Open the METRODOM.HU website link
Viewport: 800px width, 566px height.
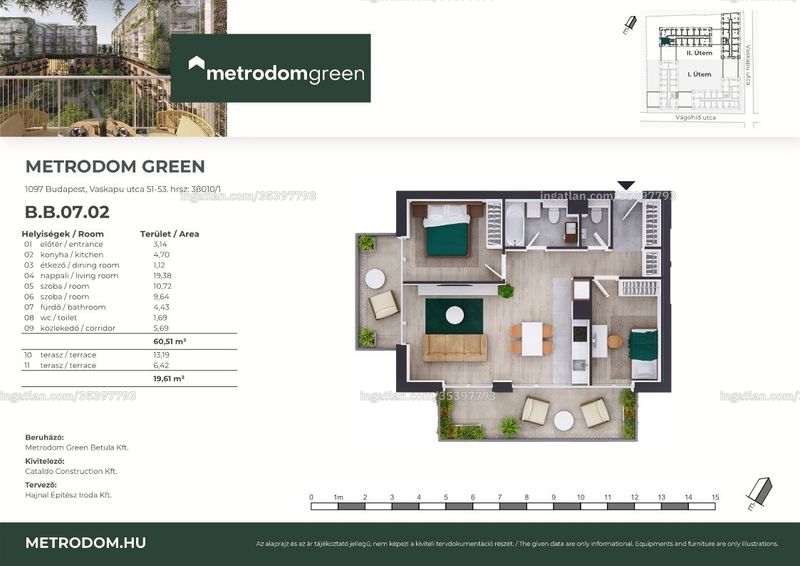86,543
